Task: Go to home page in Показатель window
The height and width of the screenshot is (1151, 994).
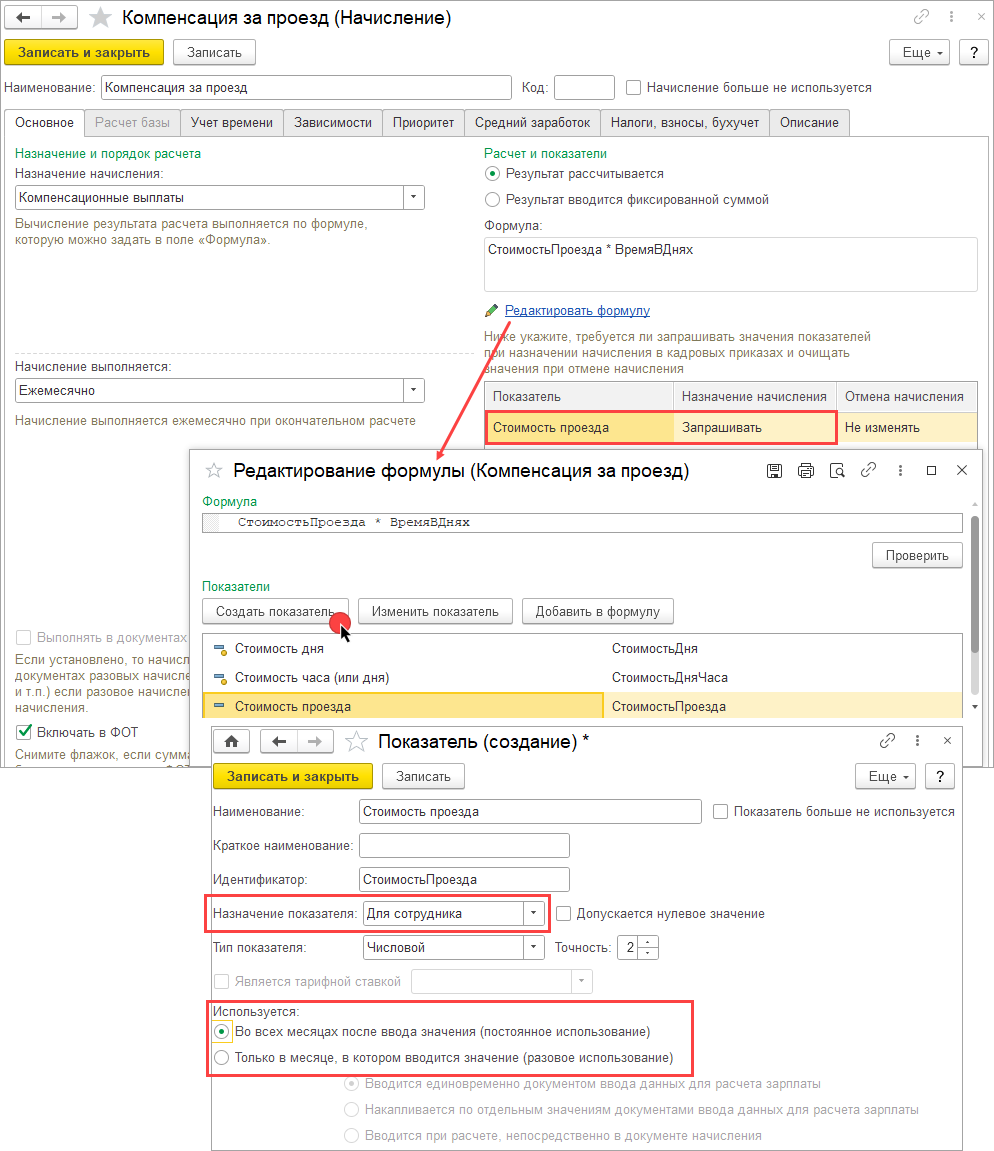Action: [231, 741]
